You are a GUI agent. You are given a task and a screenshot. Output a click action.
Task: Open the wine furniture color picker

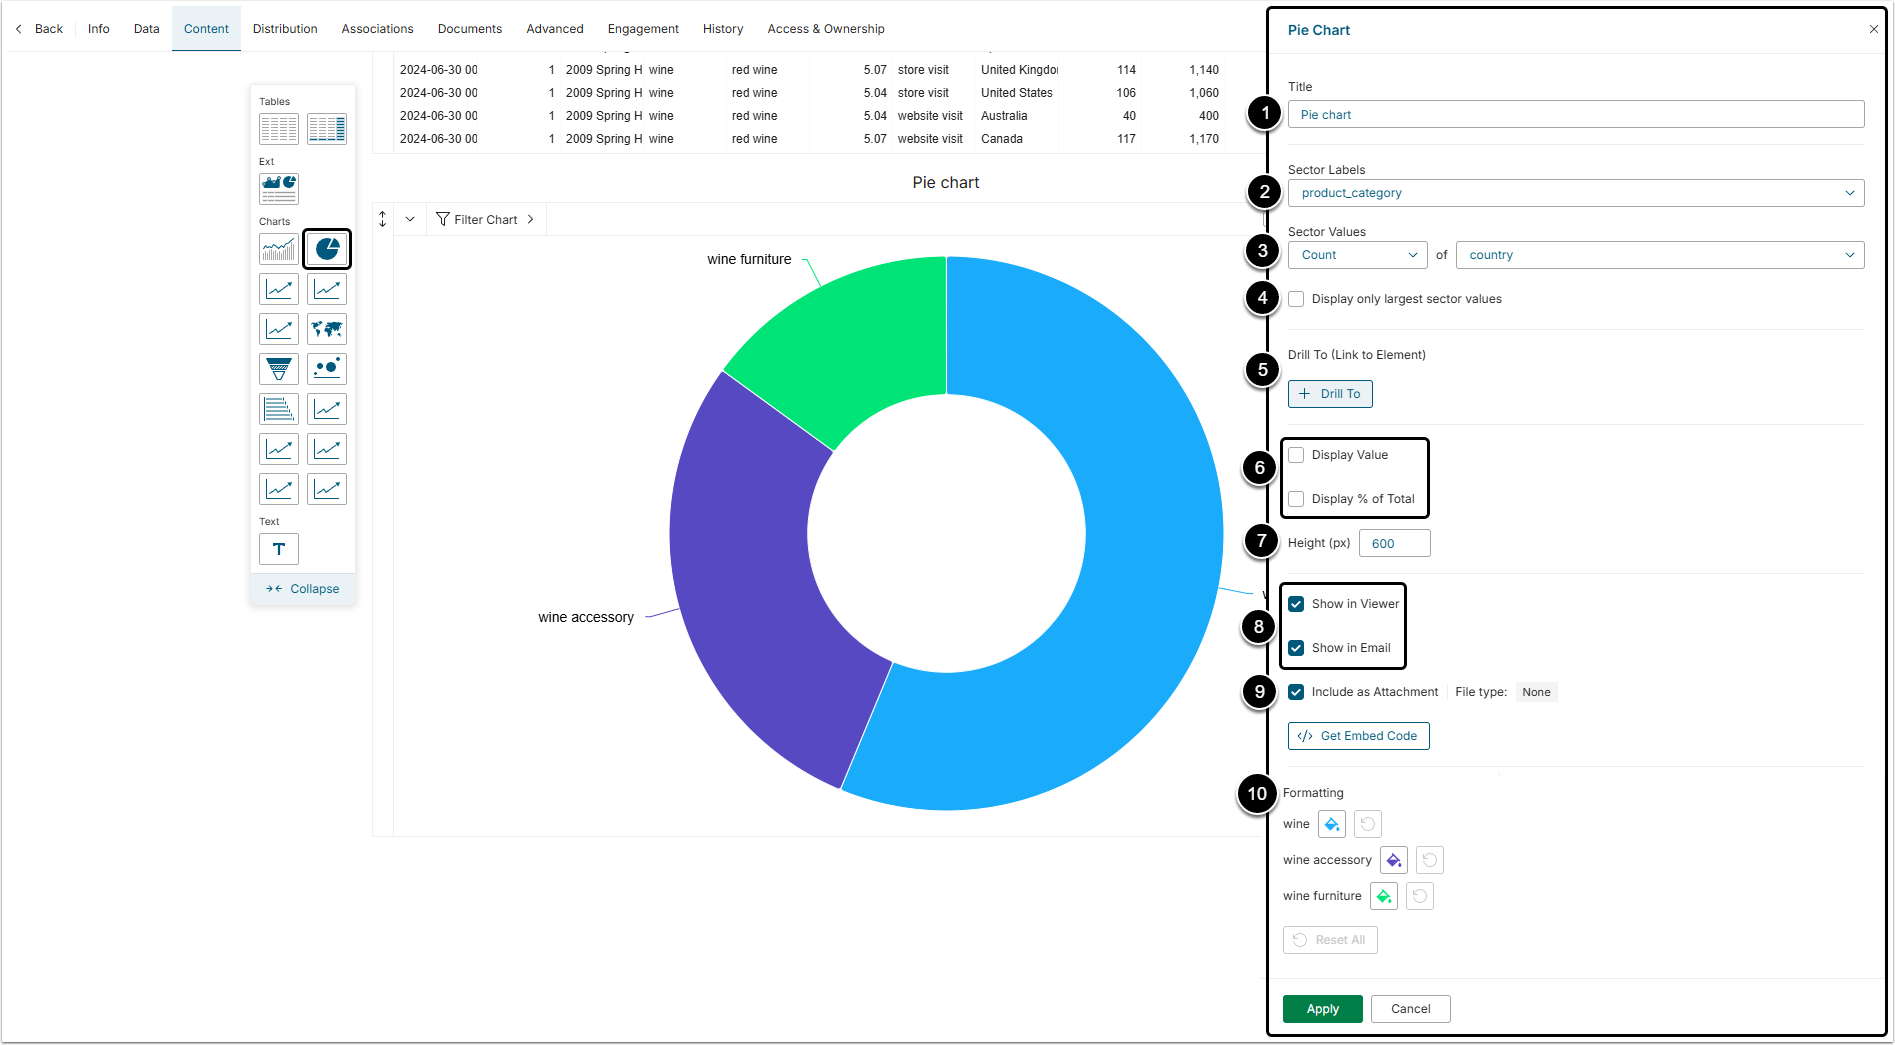click(1384, 896)
